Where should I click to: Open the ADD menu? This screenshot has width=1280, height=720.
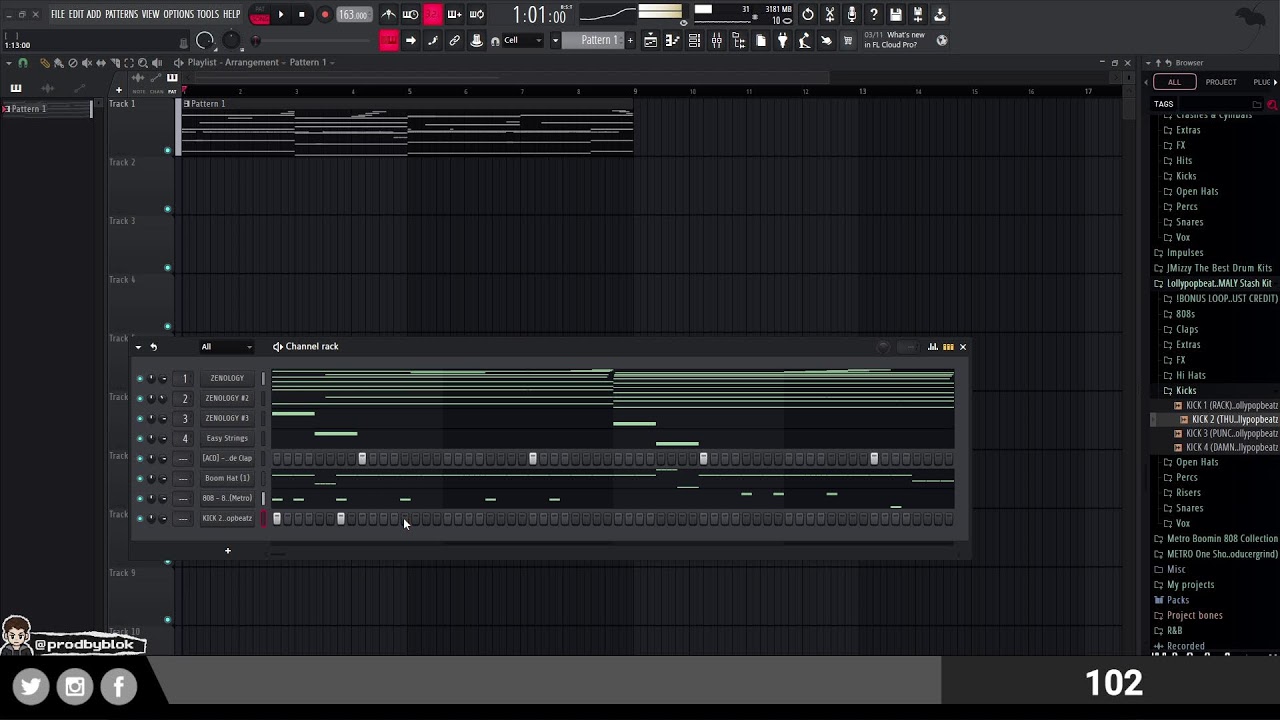click(94, 14)
